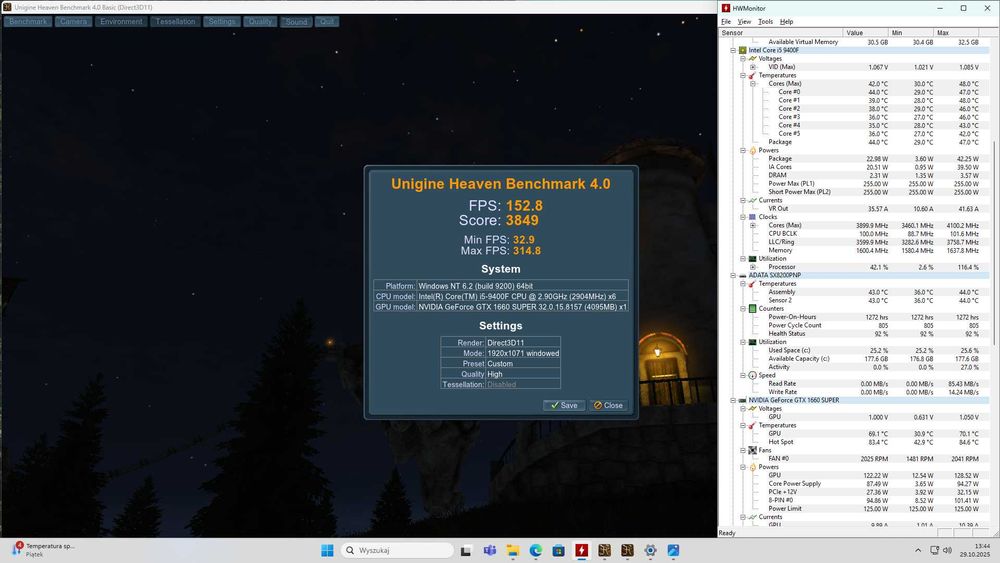Click the Value column header
The height and width of the screenshot is (563, 1000).
coord(866,33)
